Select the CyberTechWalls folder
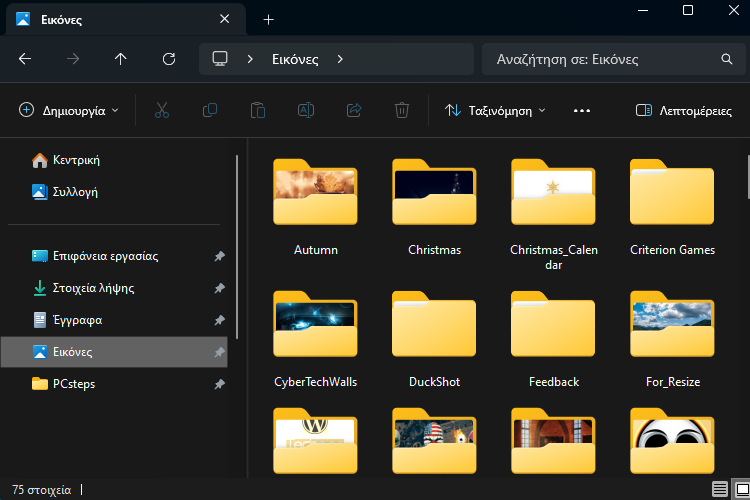This screenshot has height=500, width=750. pyautogui.click(x=315, y=339)
